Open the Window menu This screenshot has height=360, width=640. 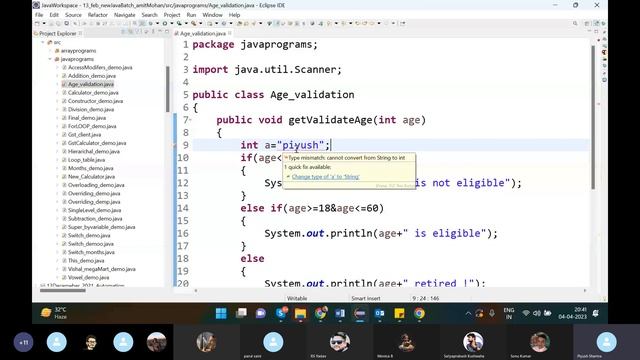click(212, 15)
